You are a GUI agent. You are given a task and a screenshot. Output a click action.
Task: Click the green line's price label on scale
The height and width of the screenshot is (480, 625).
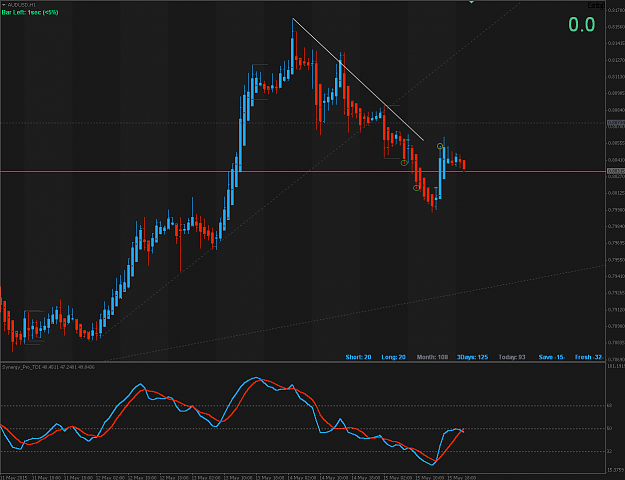pyautogui.click(x=616, y=171)
